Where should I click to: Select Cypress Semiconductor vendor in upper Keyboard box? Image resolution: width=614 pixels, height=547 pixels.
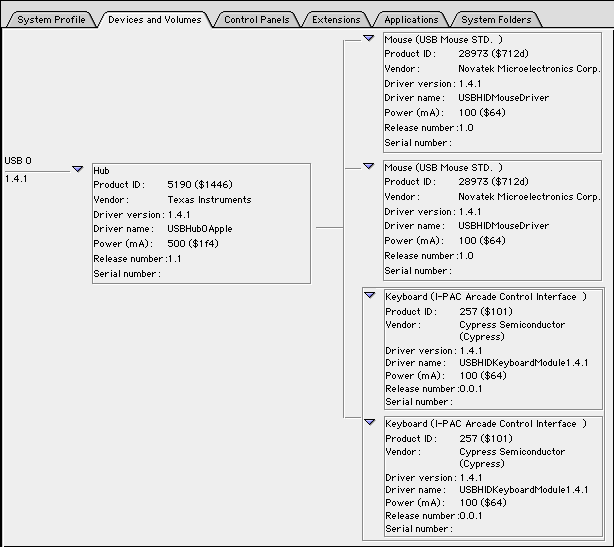[x=511, y=325]
